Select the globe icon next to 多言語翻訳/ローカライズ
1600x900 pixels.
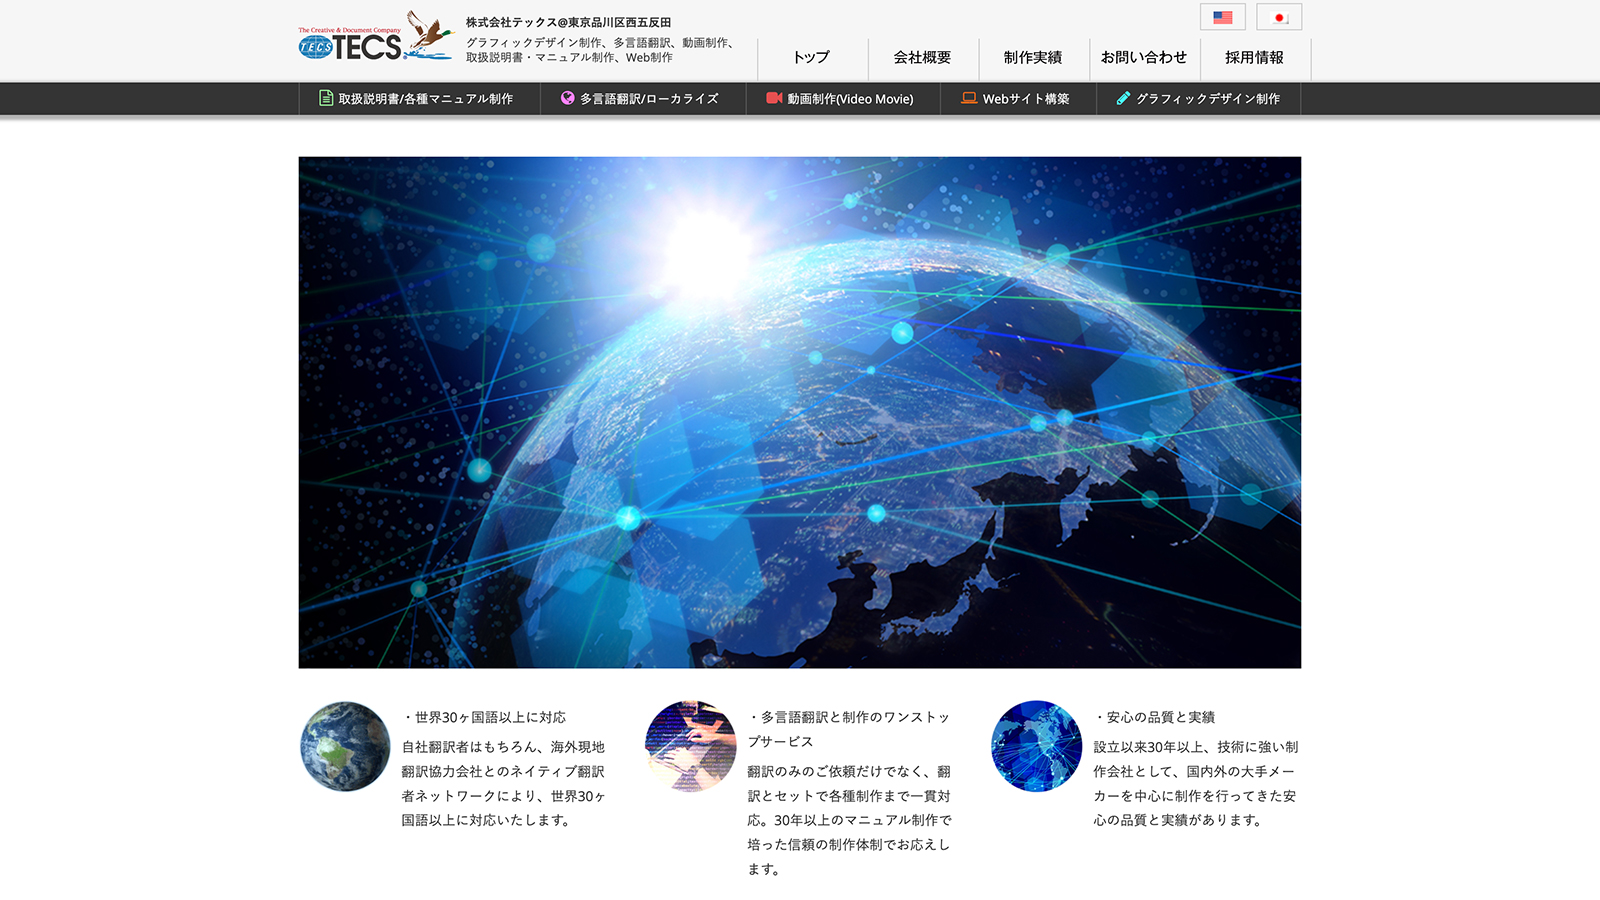[x=567, y=99]
